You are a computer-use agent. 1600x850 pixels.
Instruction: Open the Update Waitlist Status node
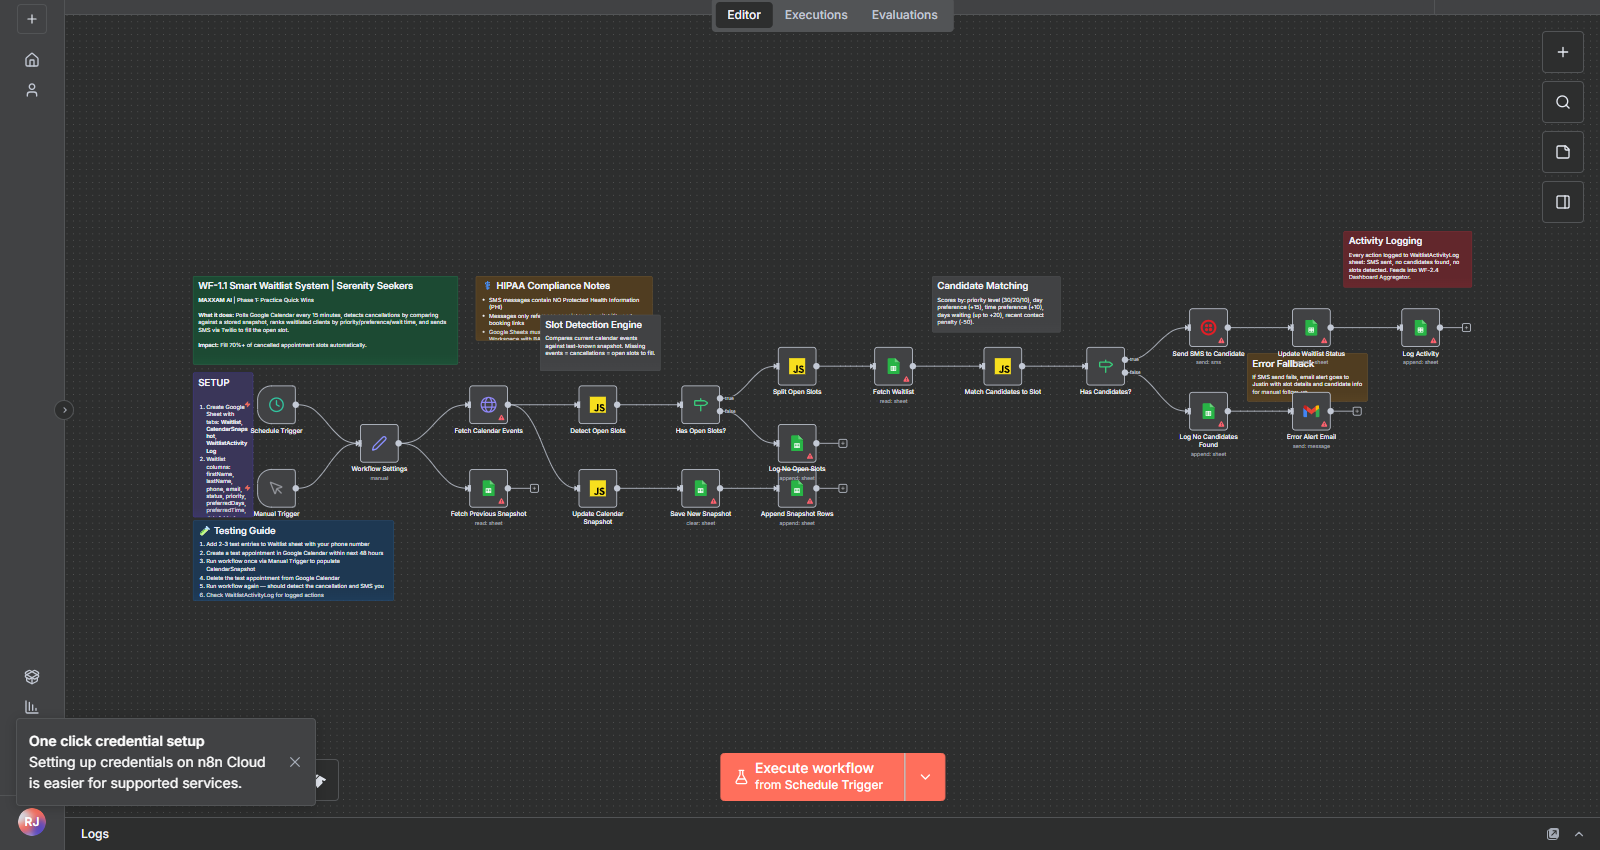[1311, 327]
